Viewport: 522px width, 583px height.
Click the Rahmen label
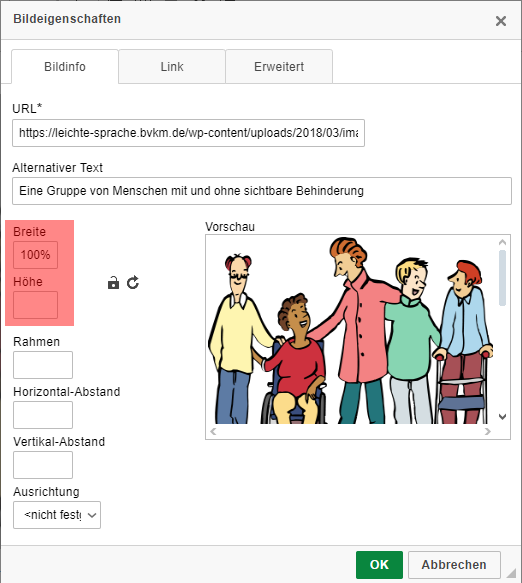point(36,342)
